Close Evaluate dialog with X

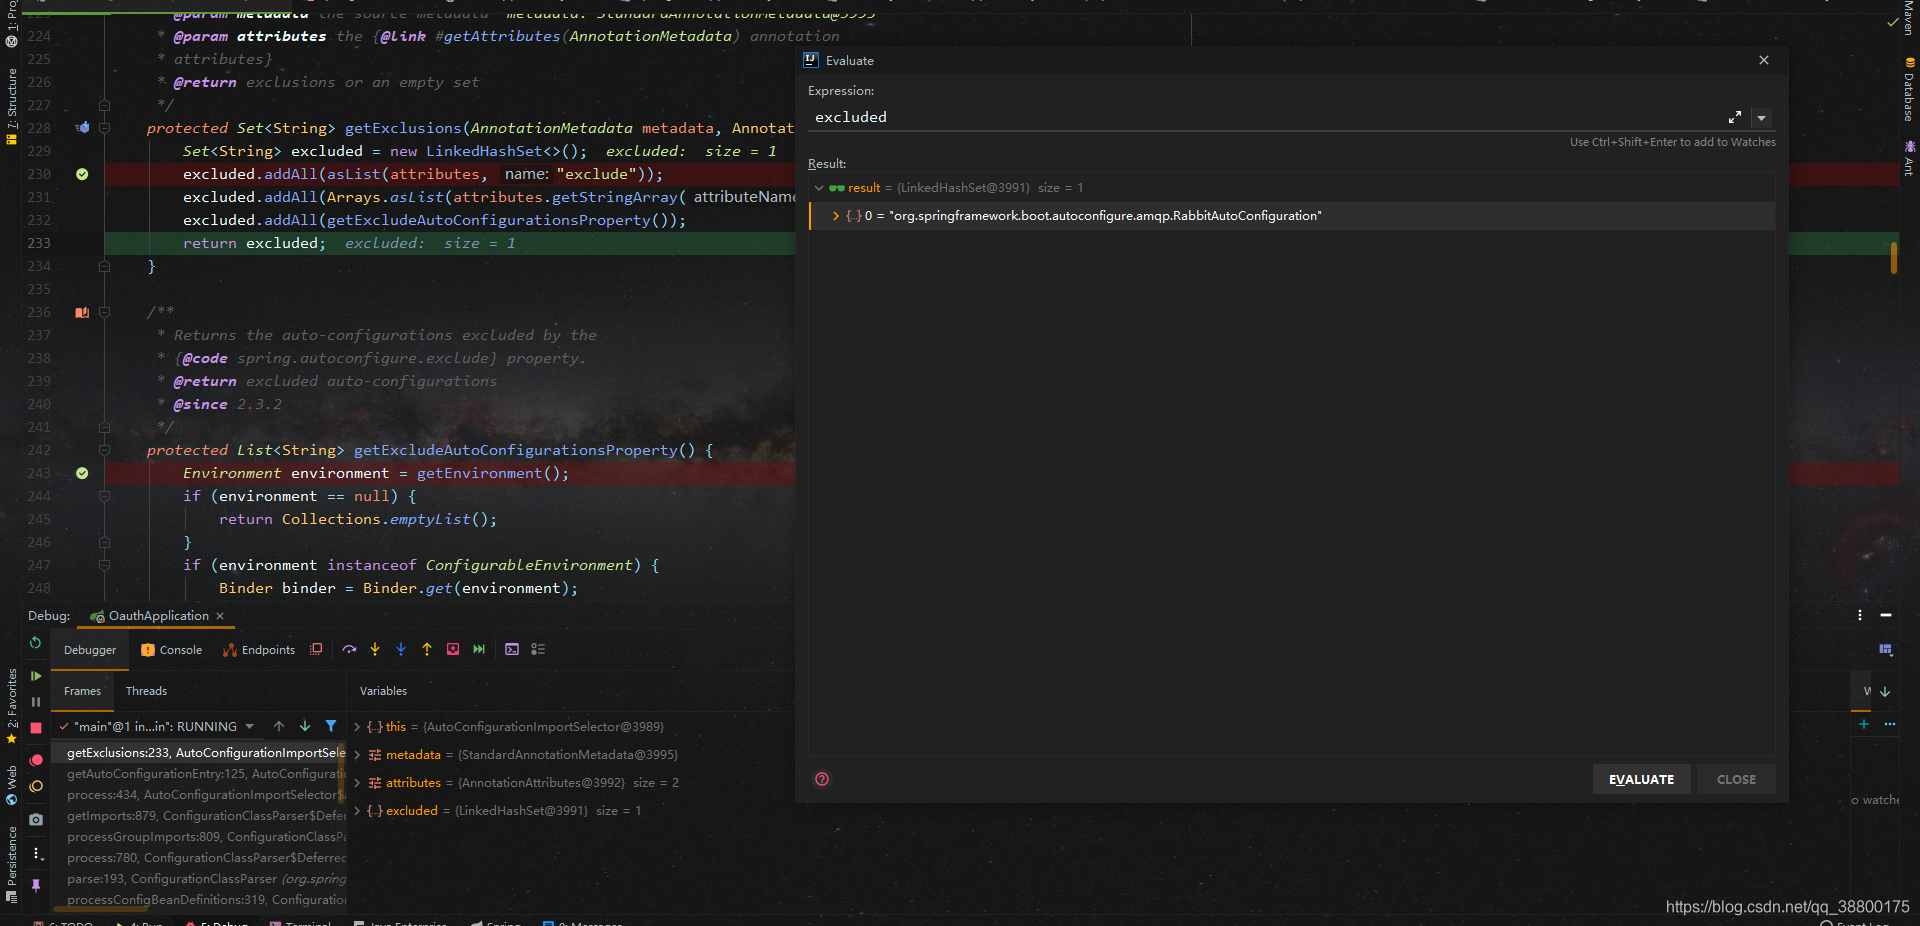pyautogui.click(x=1764, y=60)
